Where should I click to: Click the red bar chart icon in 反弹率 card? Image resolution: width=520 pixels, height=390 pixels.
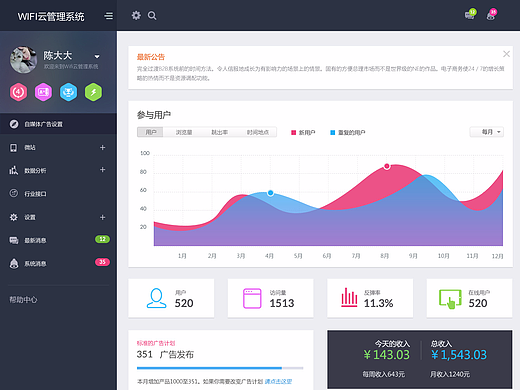pyautogui.click(x=349, y=297)
